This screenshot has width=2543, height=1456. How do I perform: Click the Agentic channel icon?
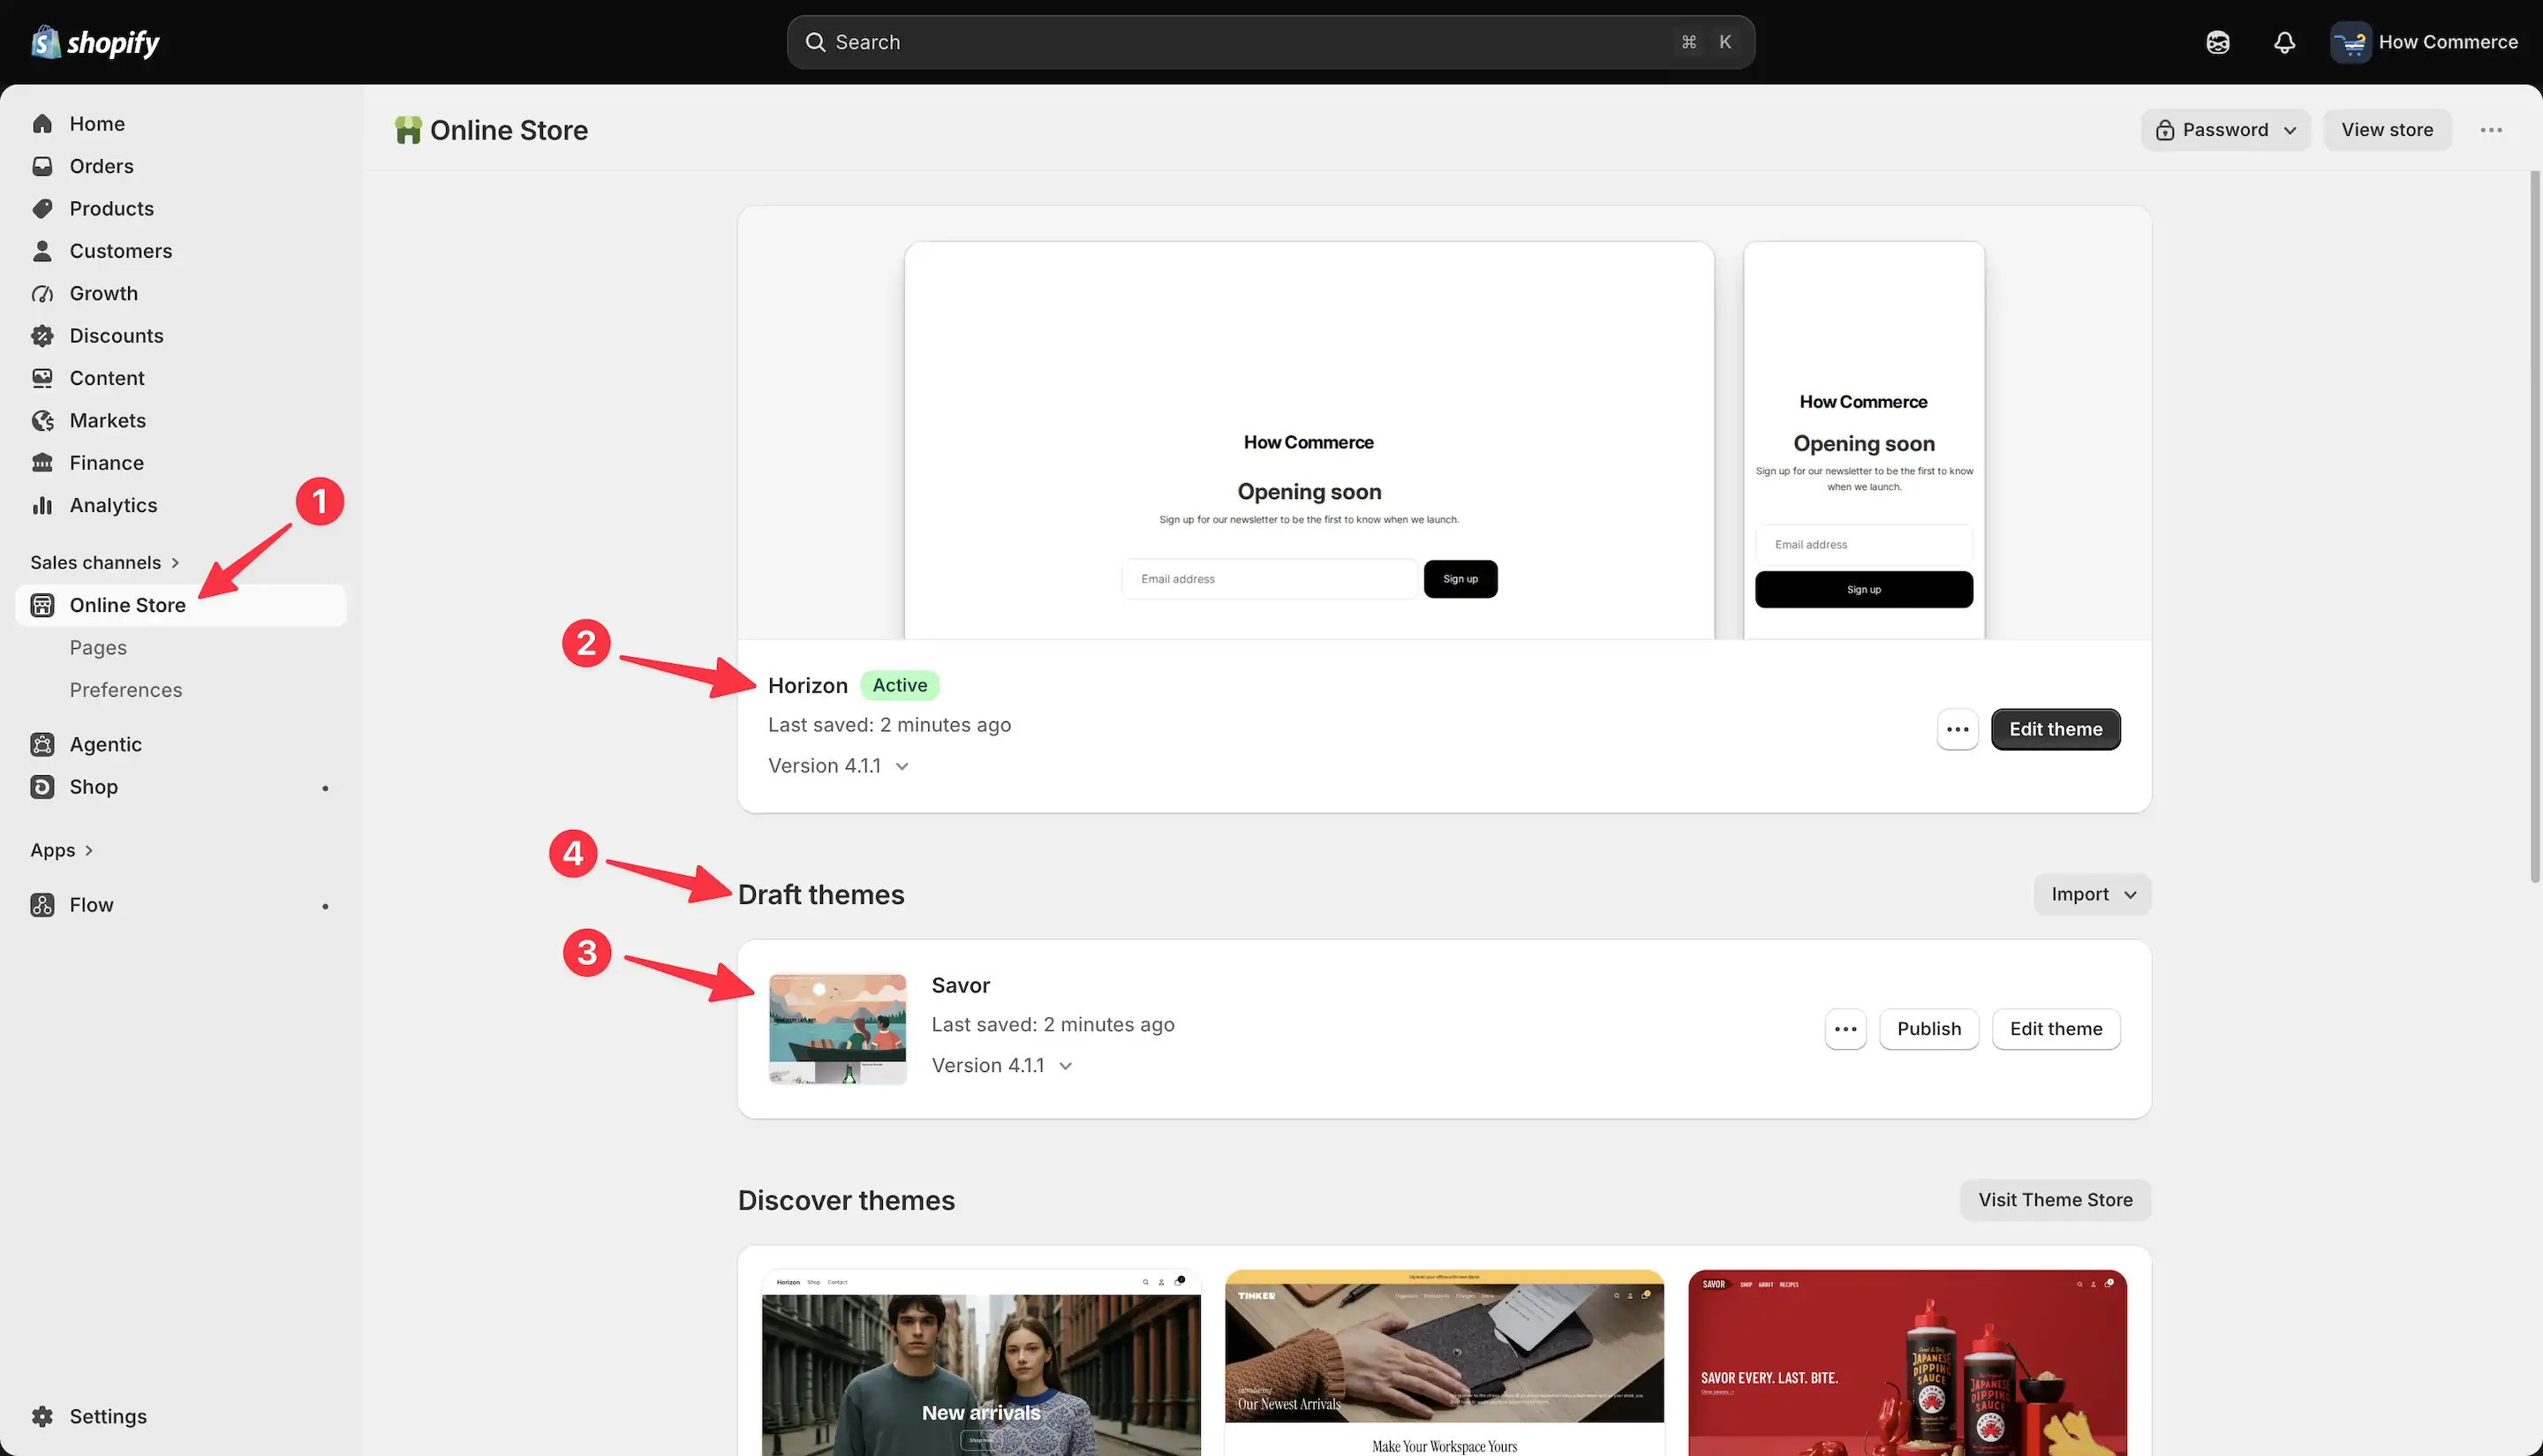[x=42, y=744]
